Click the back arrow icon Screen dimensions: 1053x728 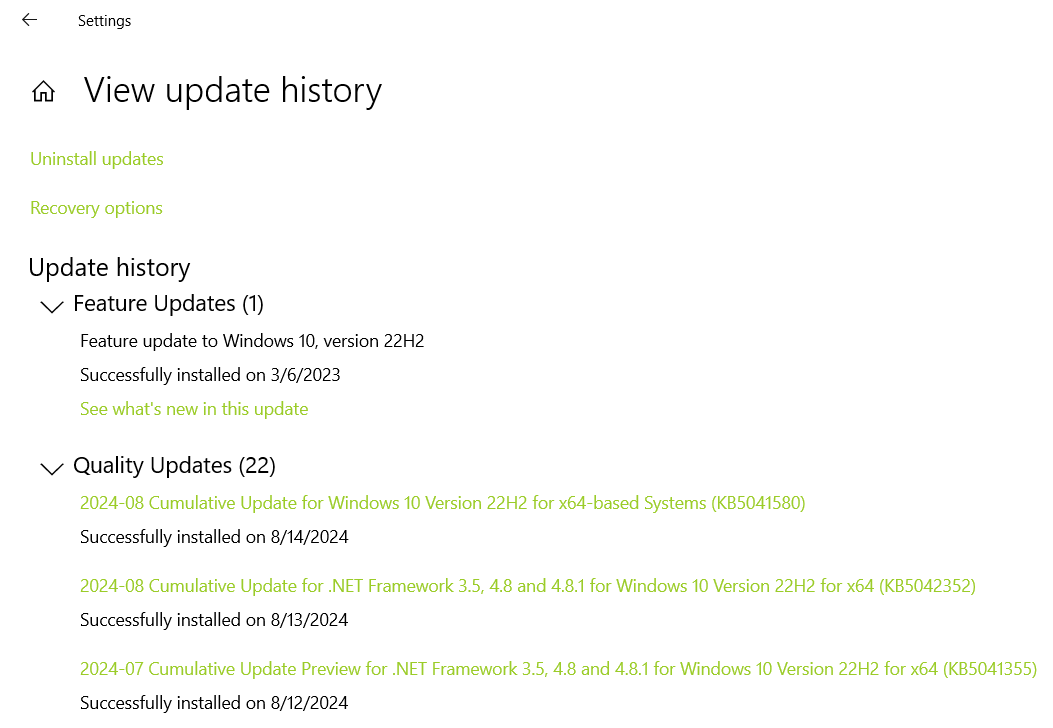pyautogui.click(x=30, y=20)
